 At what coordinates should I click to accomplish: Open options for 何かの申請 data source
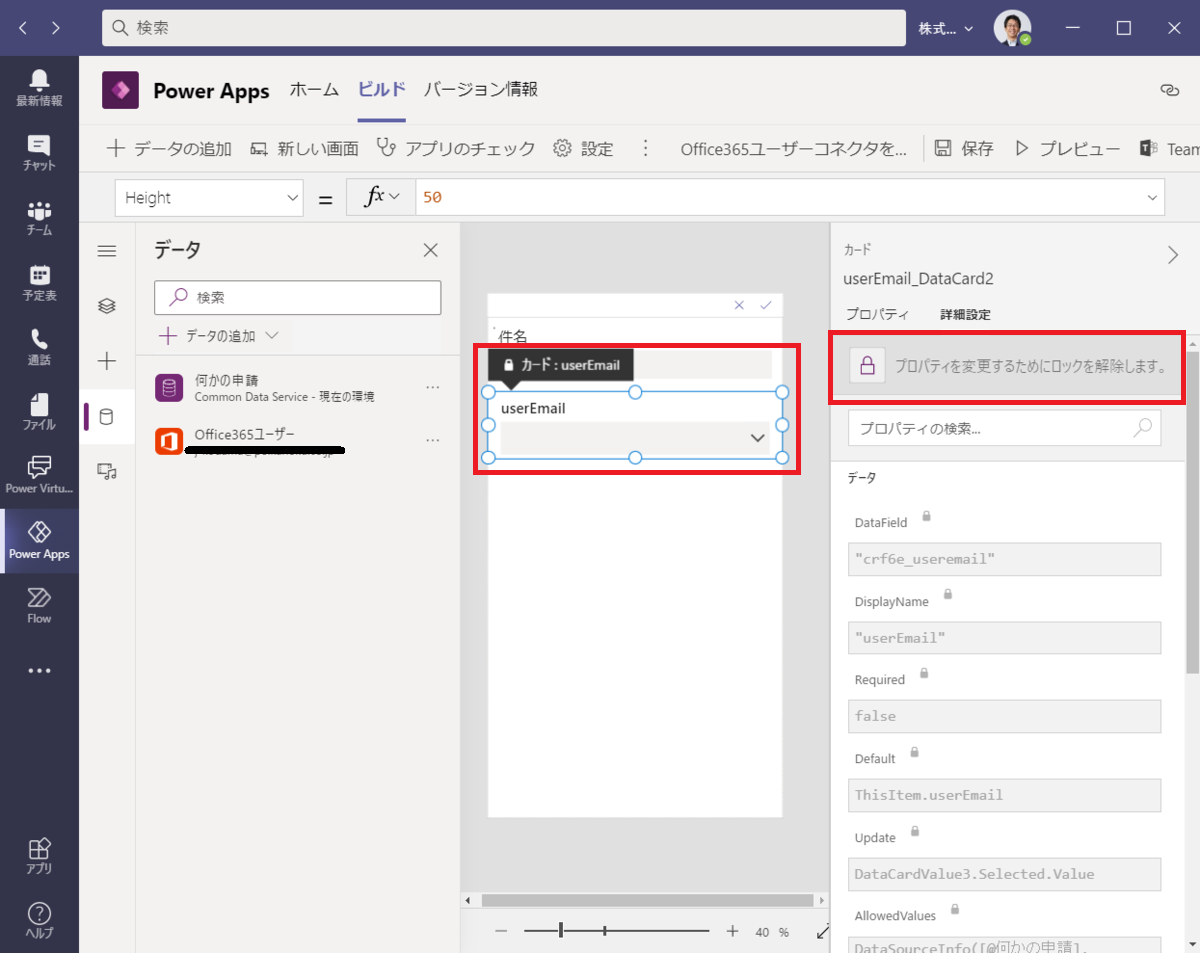[x=433, y=387]
